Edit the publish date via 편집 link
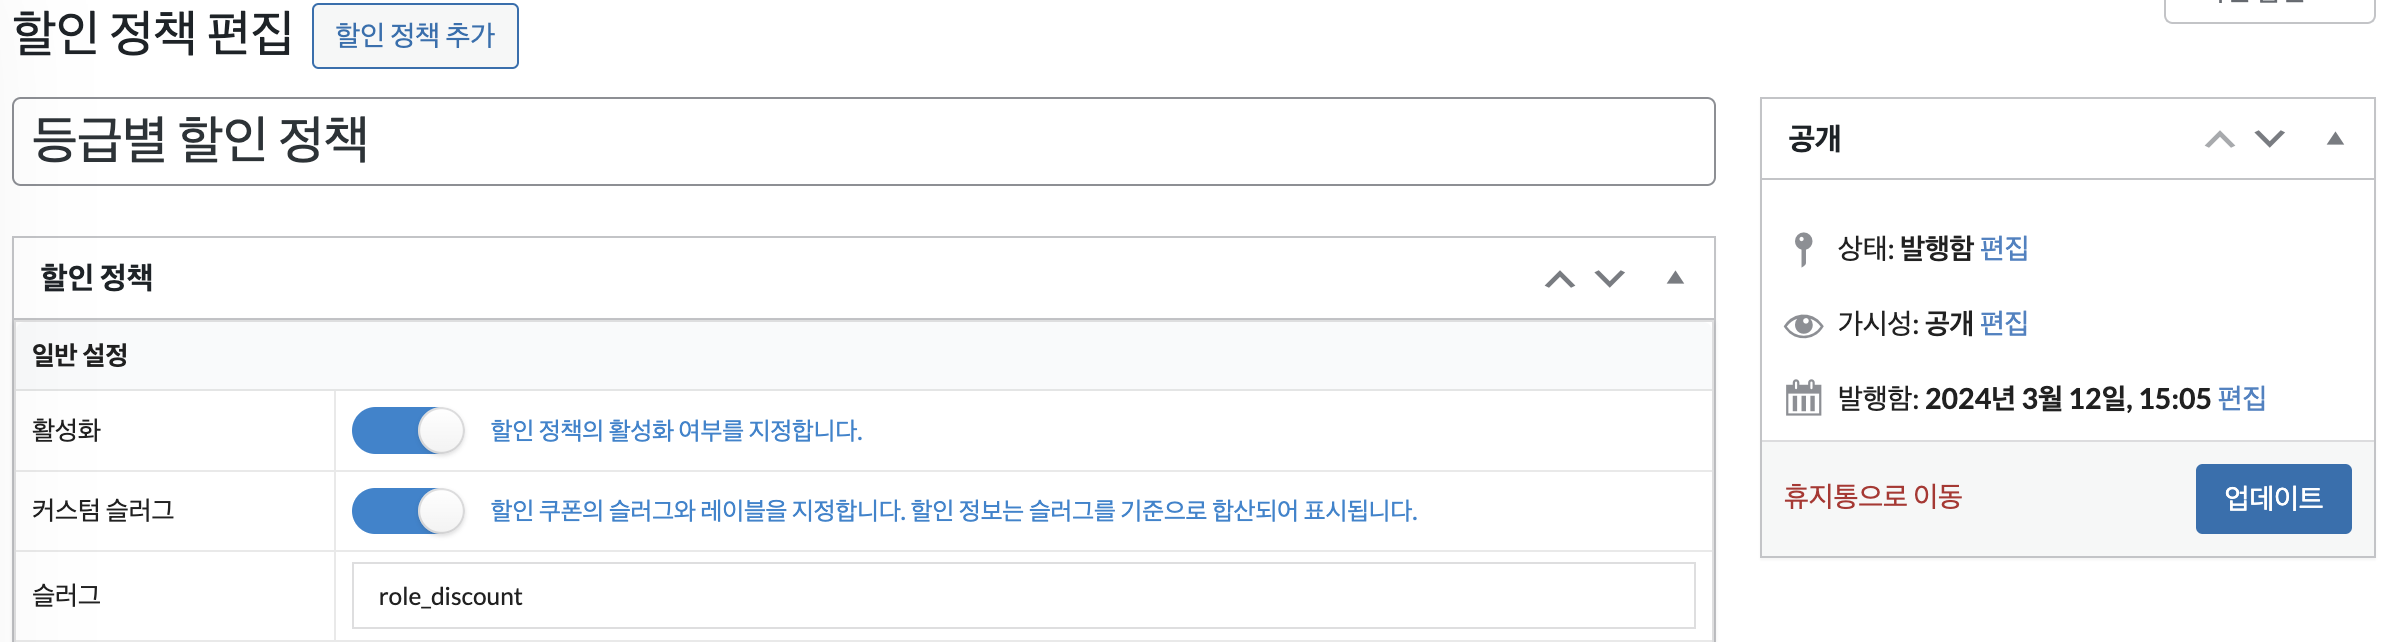The height and width of the screenshot is (642, 2390). (x=2241, y=399)
